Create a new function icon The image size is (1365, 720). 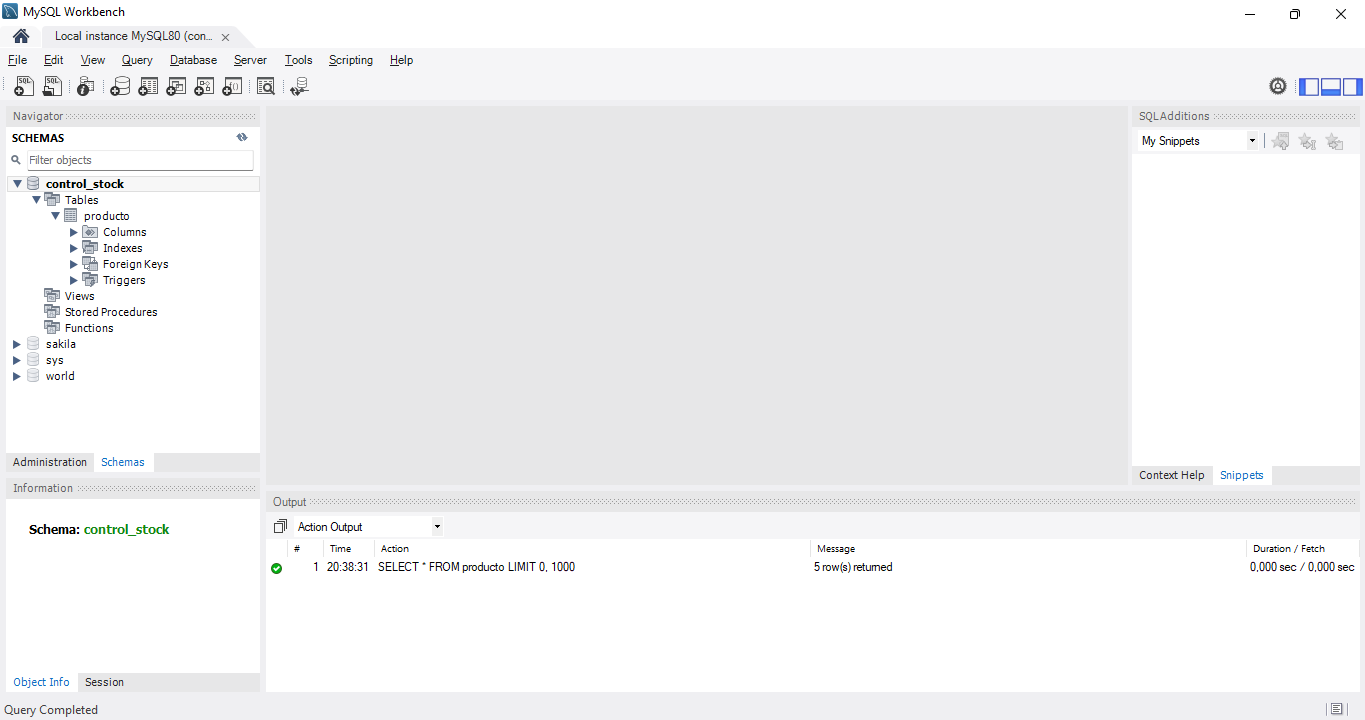tap(232, 87)
